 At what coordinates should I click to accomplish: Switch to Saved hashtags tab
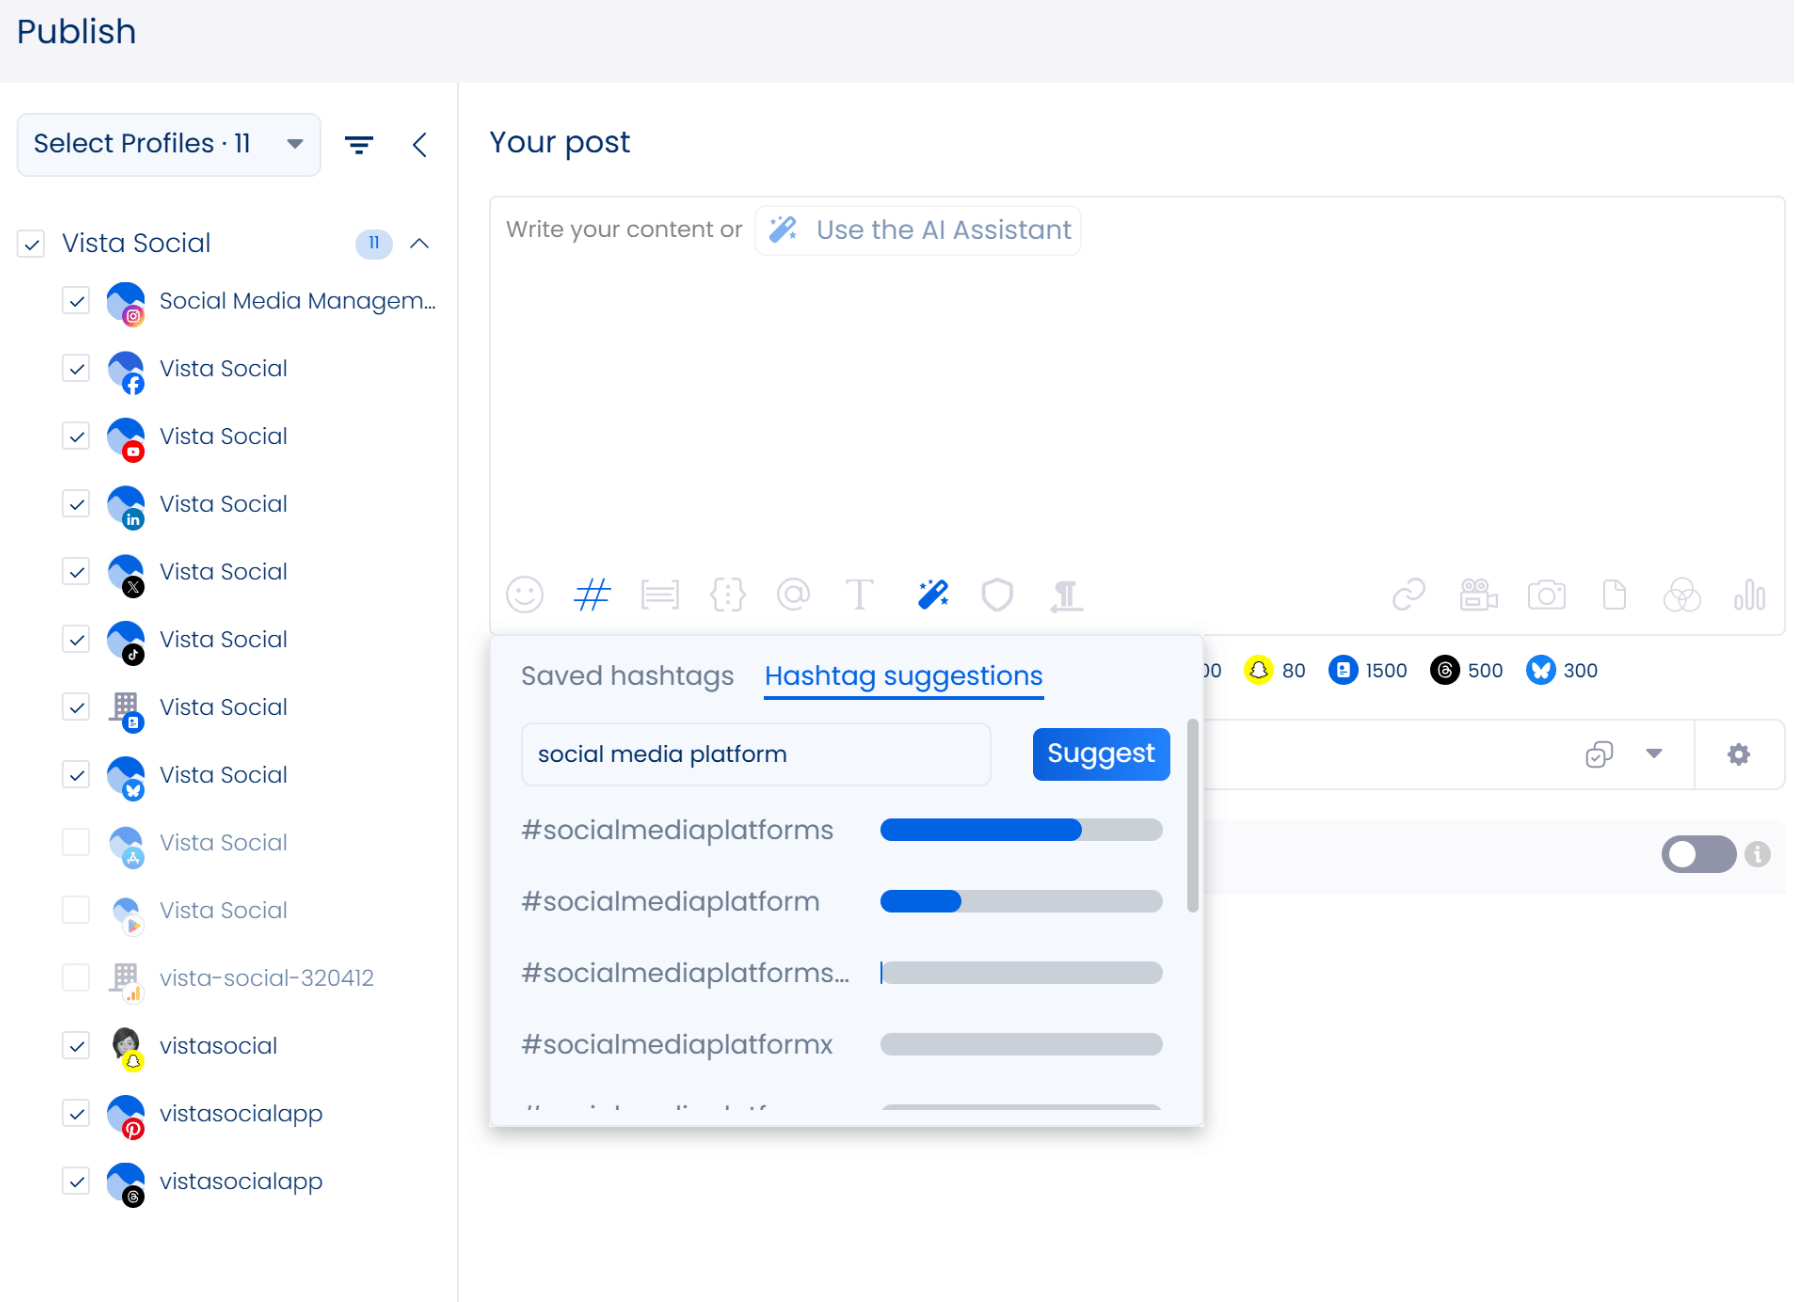click(x=627, y=677)
